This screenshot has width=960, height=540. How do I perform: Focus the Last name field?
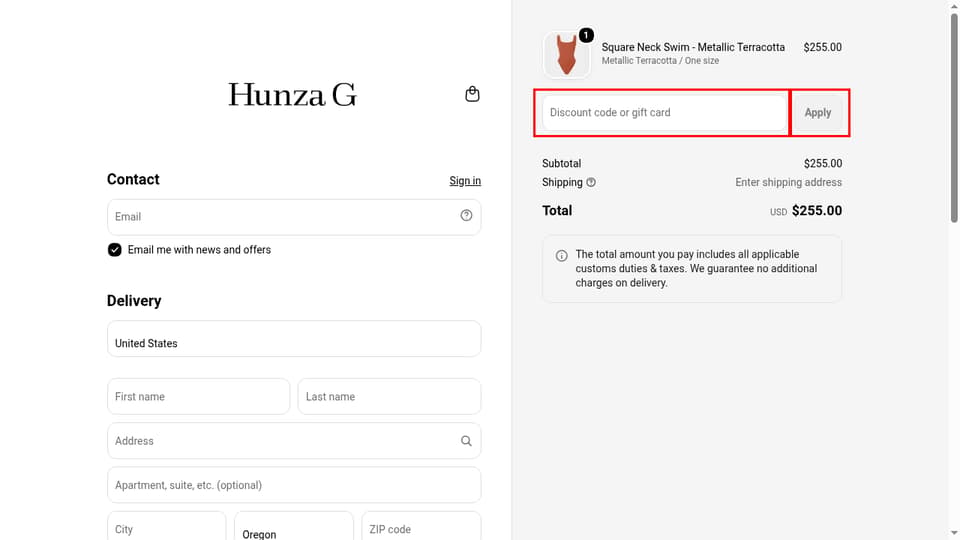point(389,397)
